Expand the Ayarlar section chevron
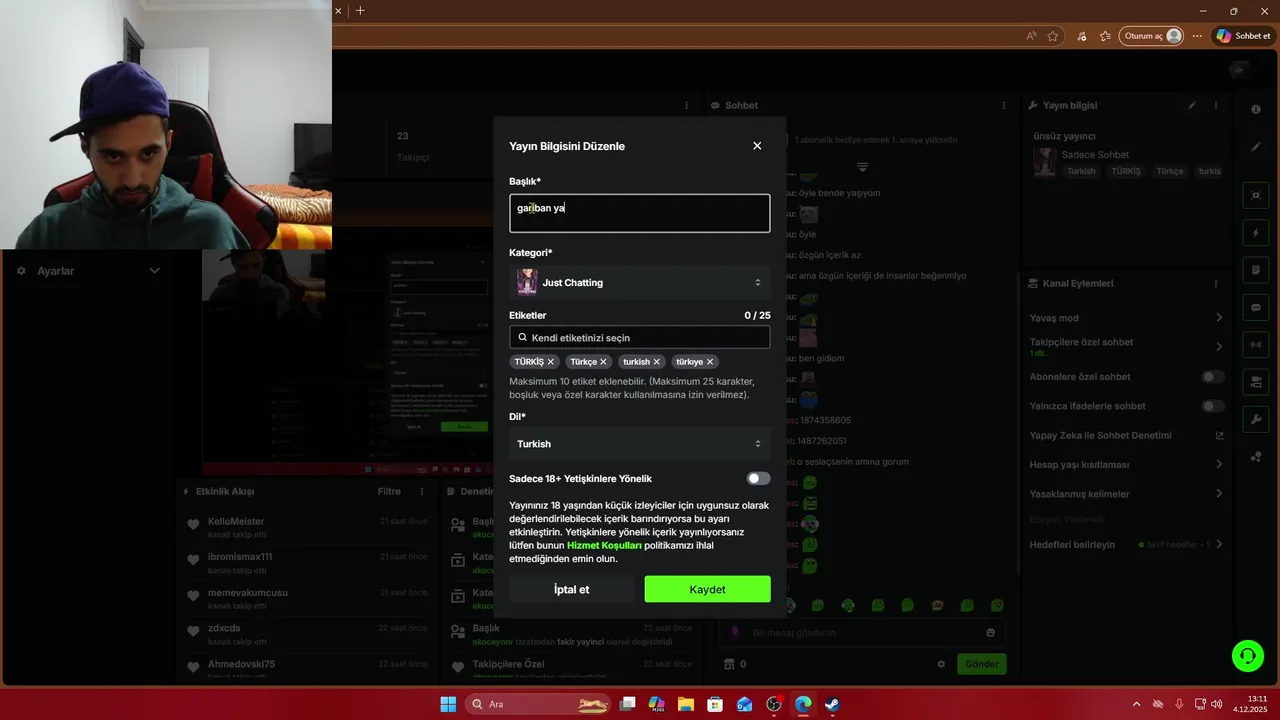 [154, 271]
